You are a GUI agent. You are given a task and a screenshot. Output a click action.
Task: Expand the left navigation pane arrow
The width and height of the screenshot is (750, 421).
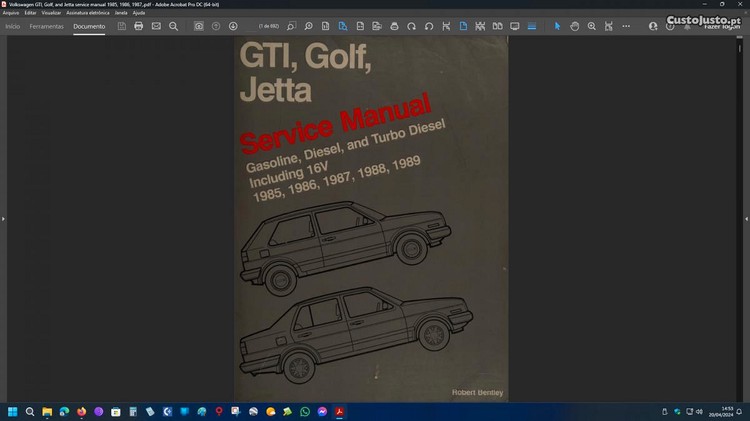pos(3,218)
